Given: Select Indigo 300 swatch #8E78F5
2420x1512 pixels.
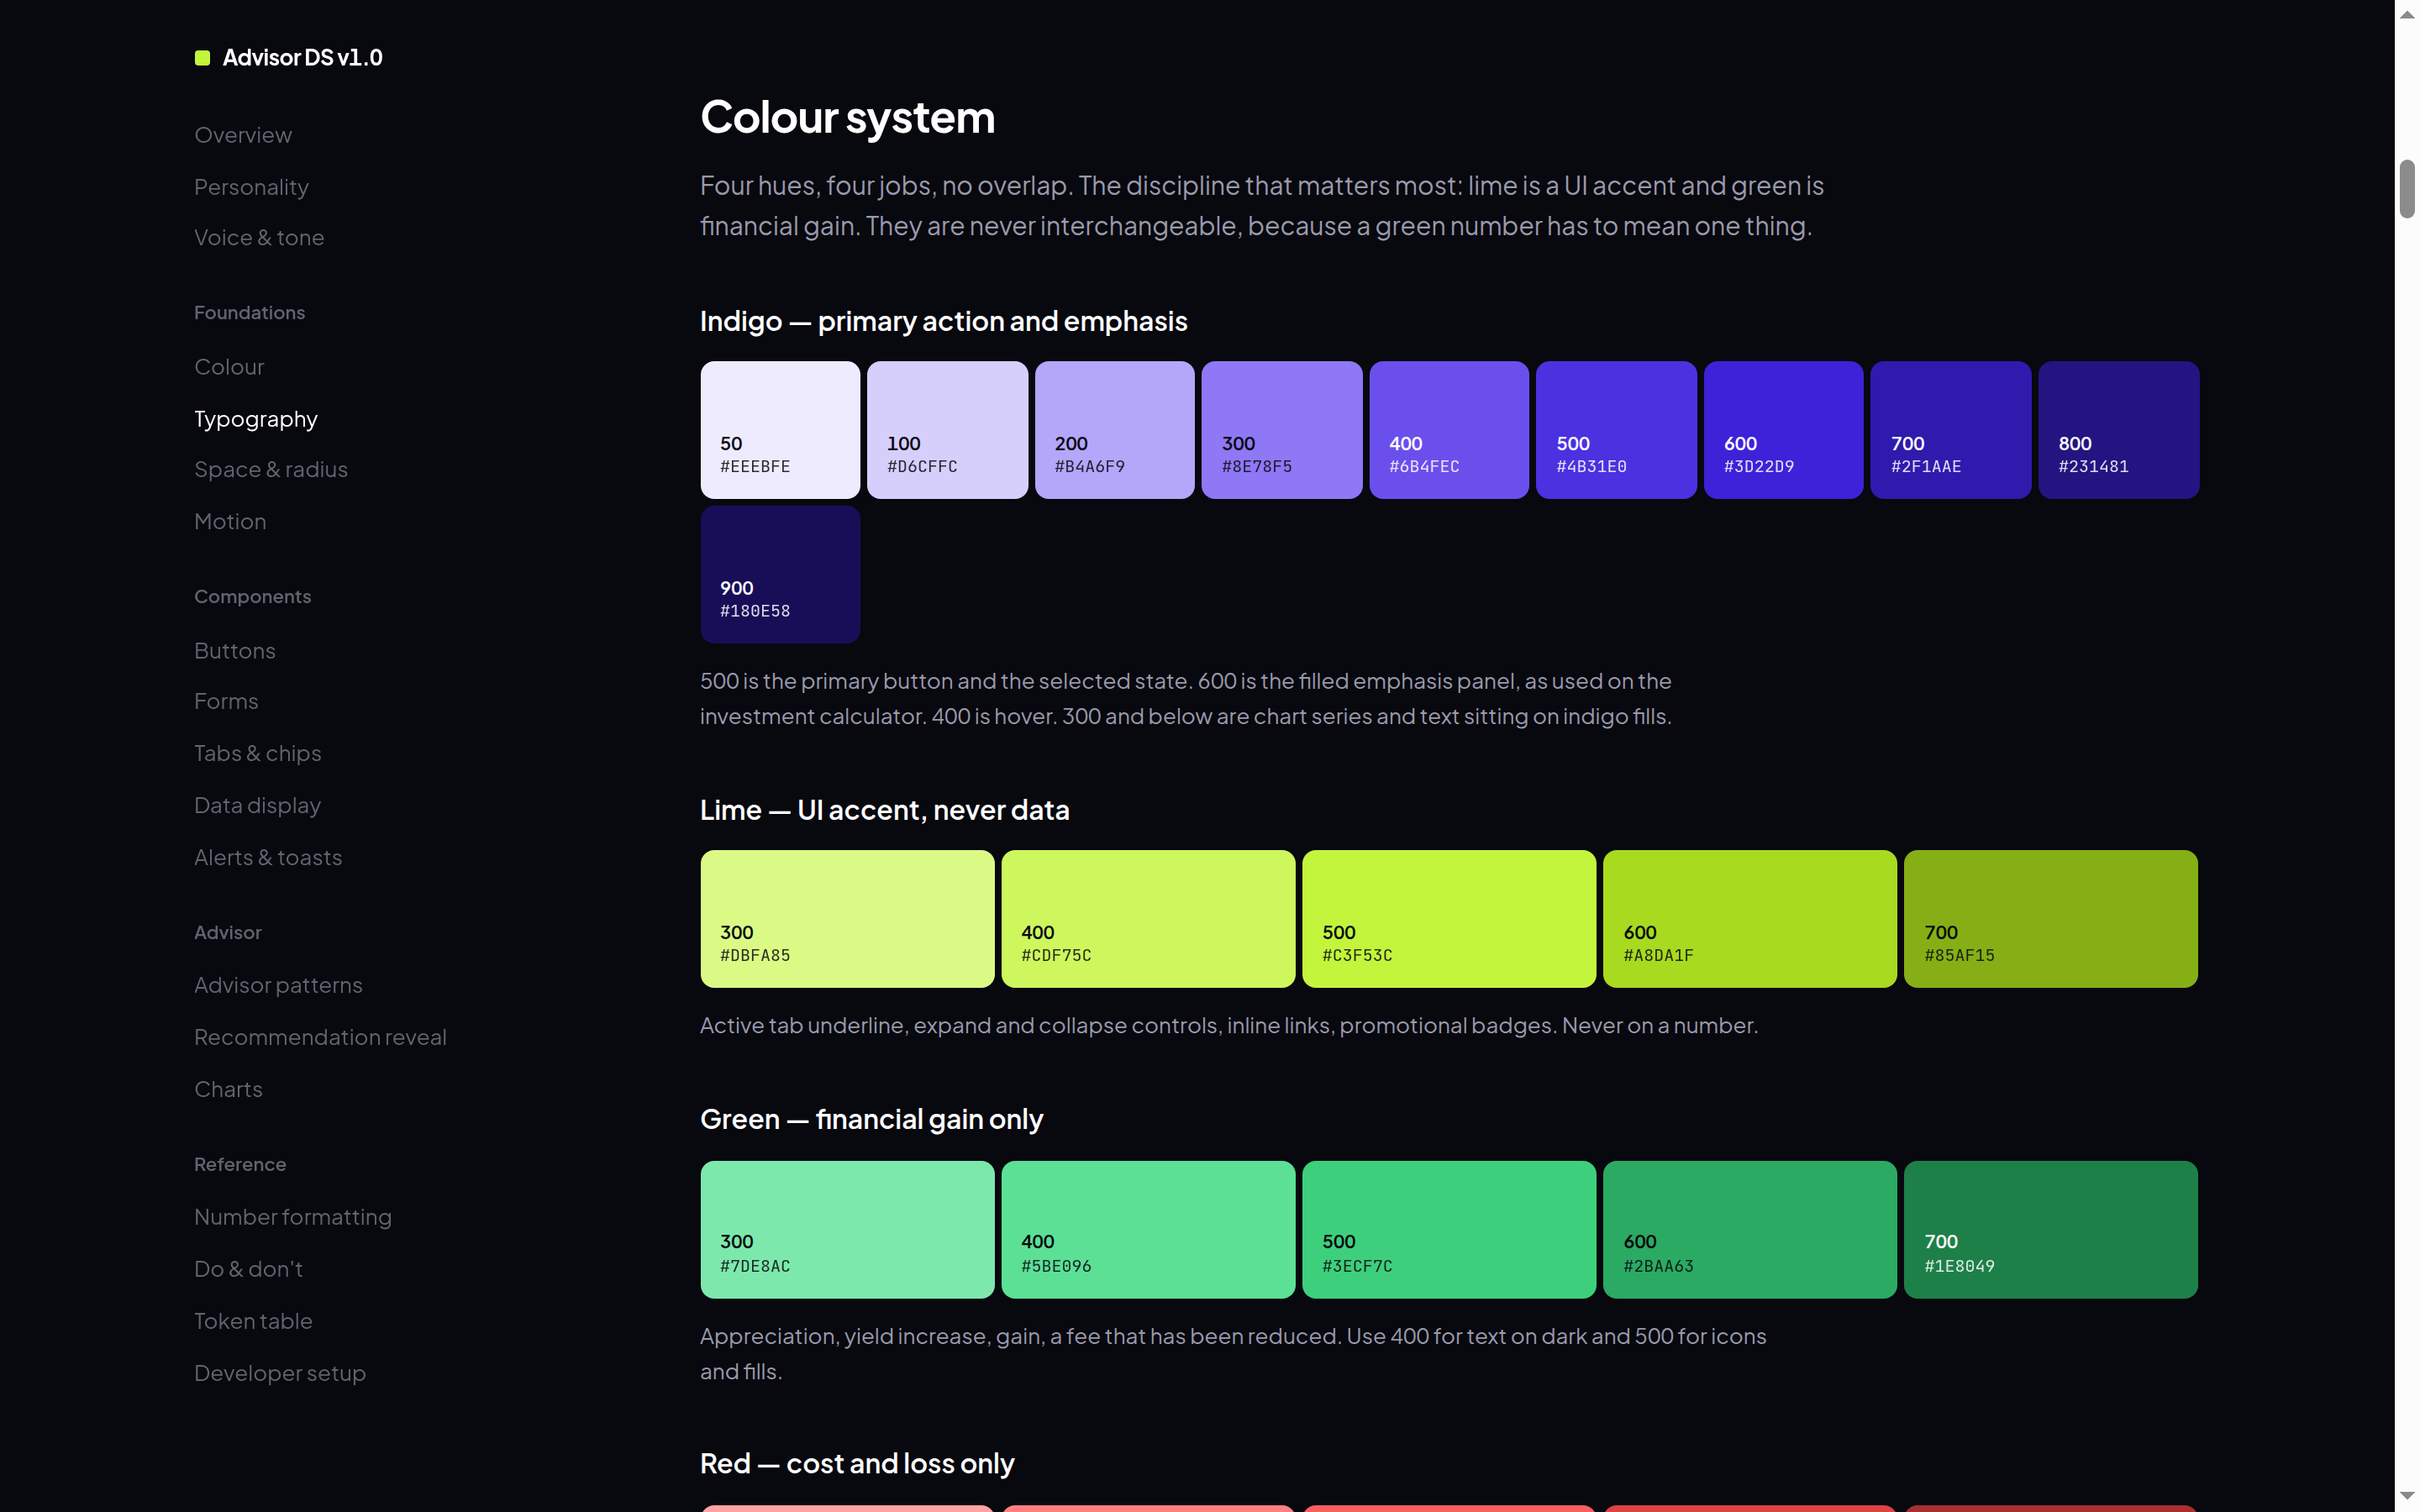Looking at the screenshot, I should click(1282, 430).
